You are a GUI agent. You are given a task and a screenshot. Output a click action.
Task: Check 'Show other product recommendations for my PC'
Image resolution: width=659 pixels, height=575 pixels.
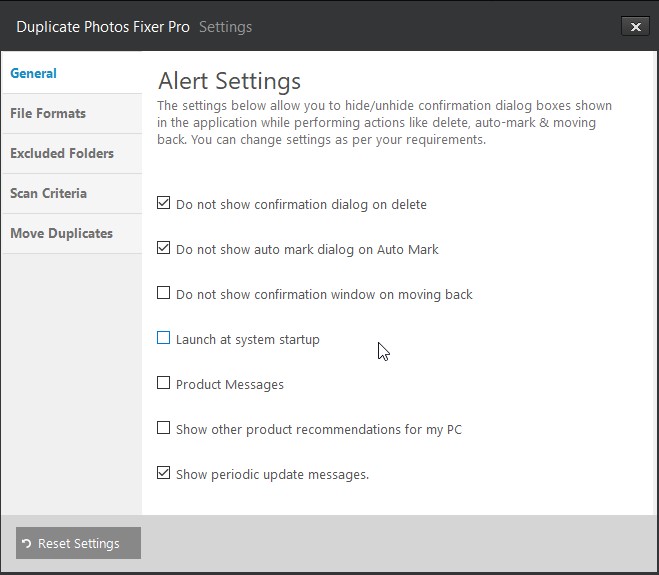click(164, 429)
